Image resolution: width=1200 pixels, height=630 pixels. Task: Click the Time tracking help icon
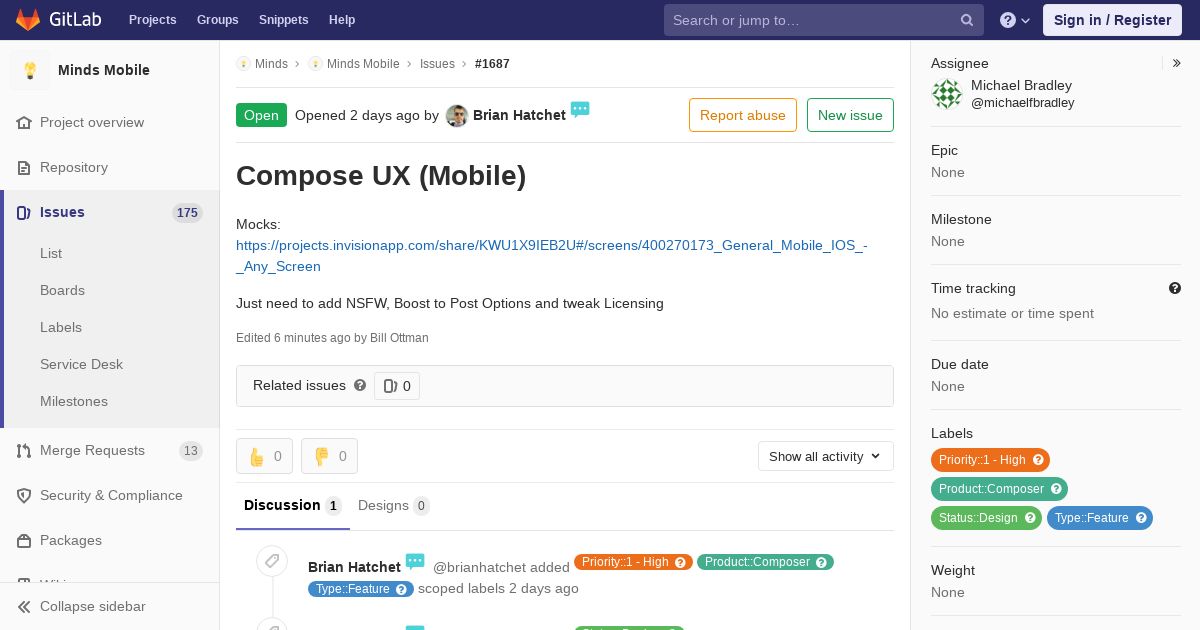tap(1175, 288)
